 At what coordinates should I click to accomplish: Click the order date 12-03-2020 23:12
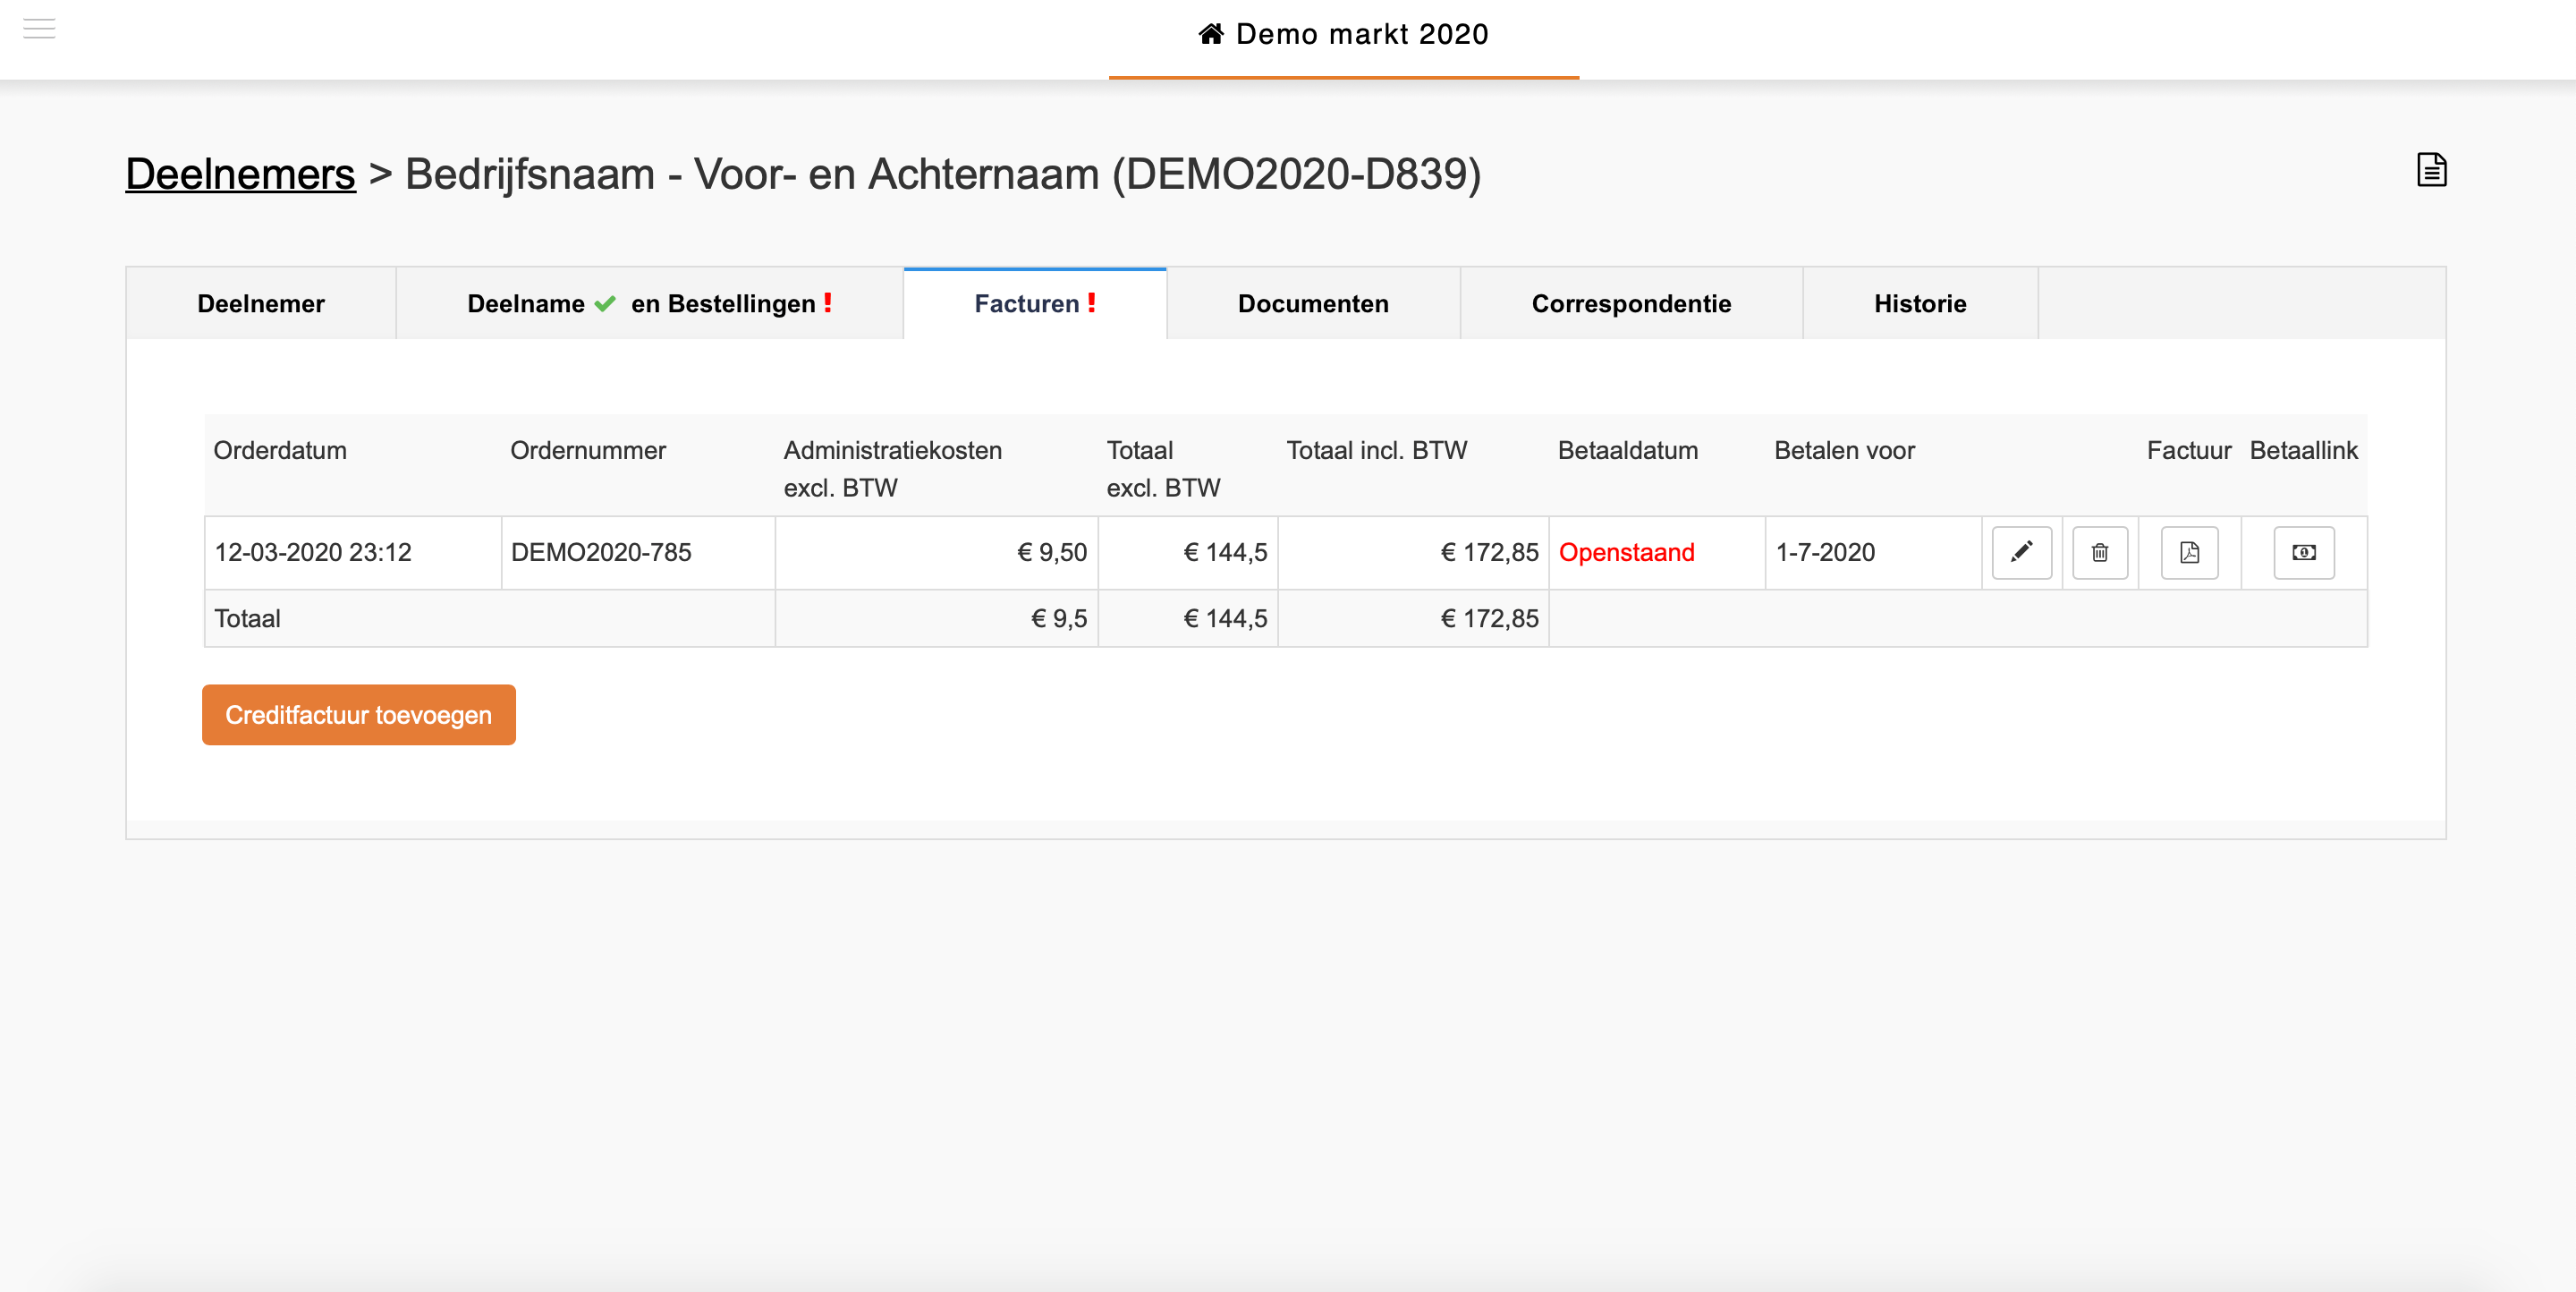coord(312,552)
